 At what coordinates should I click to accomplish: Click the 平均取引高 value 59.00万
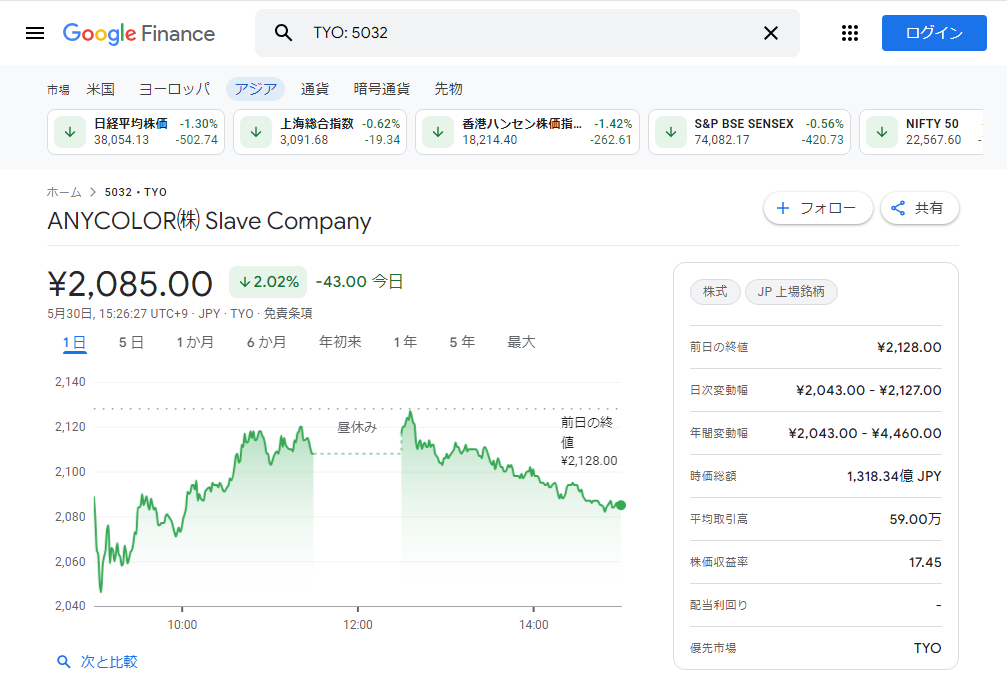point(915,519)
